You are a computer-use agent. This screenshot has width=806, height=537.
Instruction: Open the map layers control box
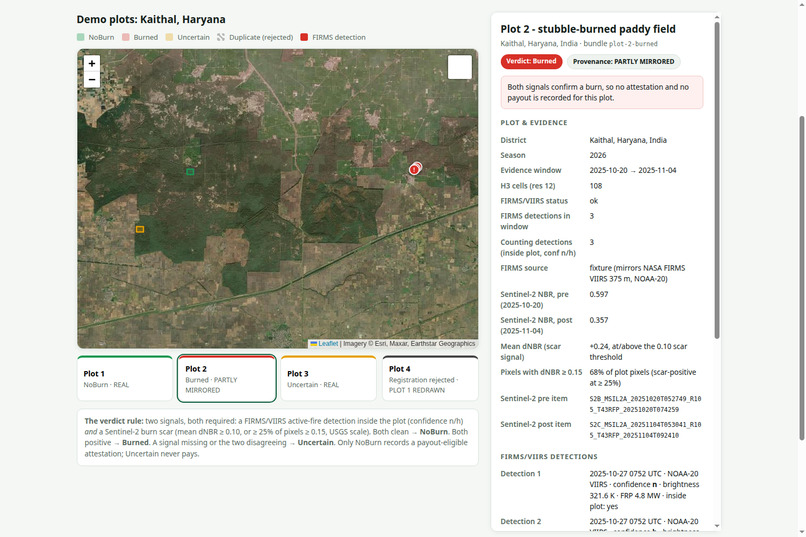[x=460, y=67]
